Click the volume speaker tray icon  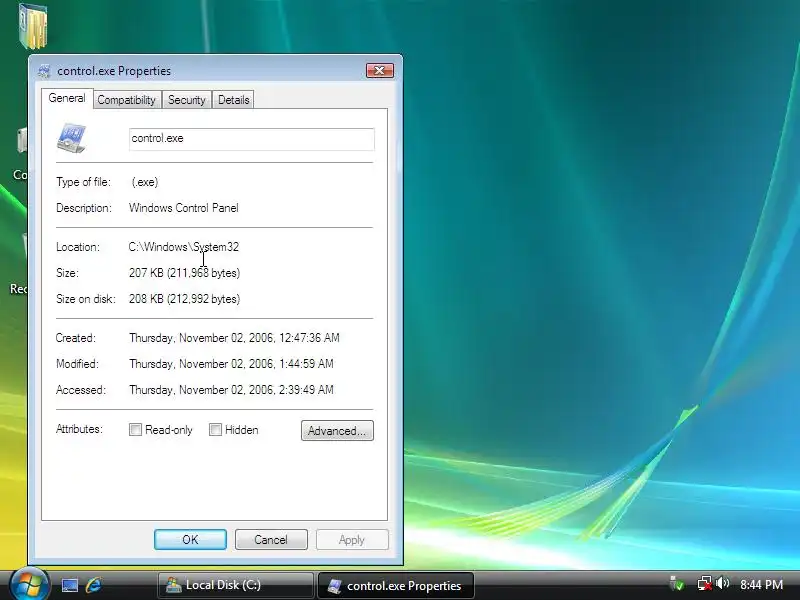[x=722, y=584]
